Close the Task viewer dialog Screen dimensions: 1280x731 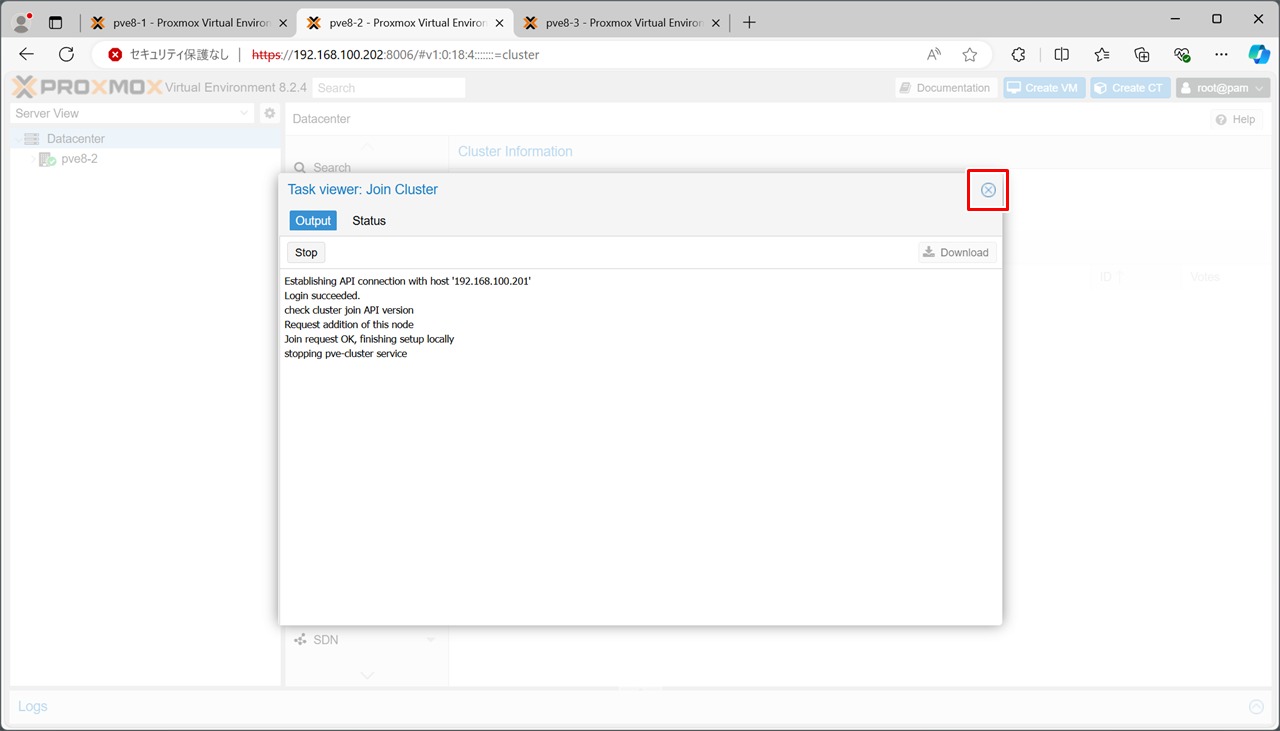tap(988, 190)
